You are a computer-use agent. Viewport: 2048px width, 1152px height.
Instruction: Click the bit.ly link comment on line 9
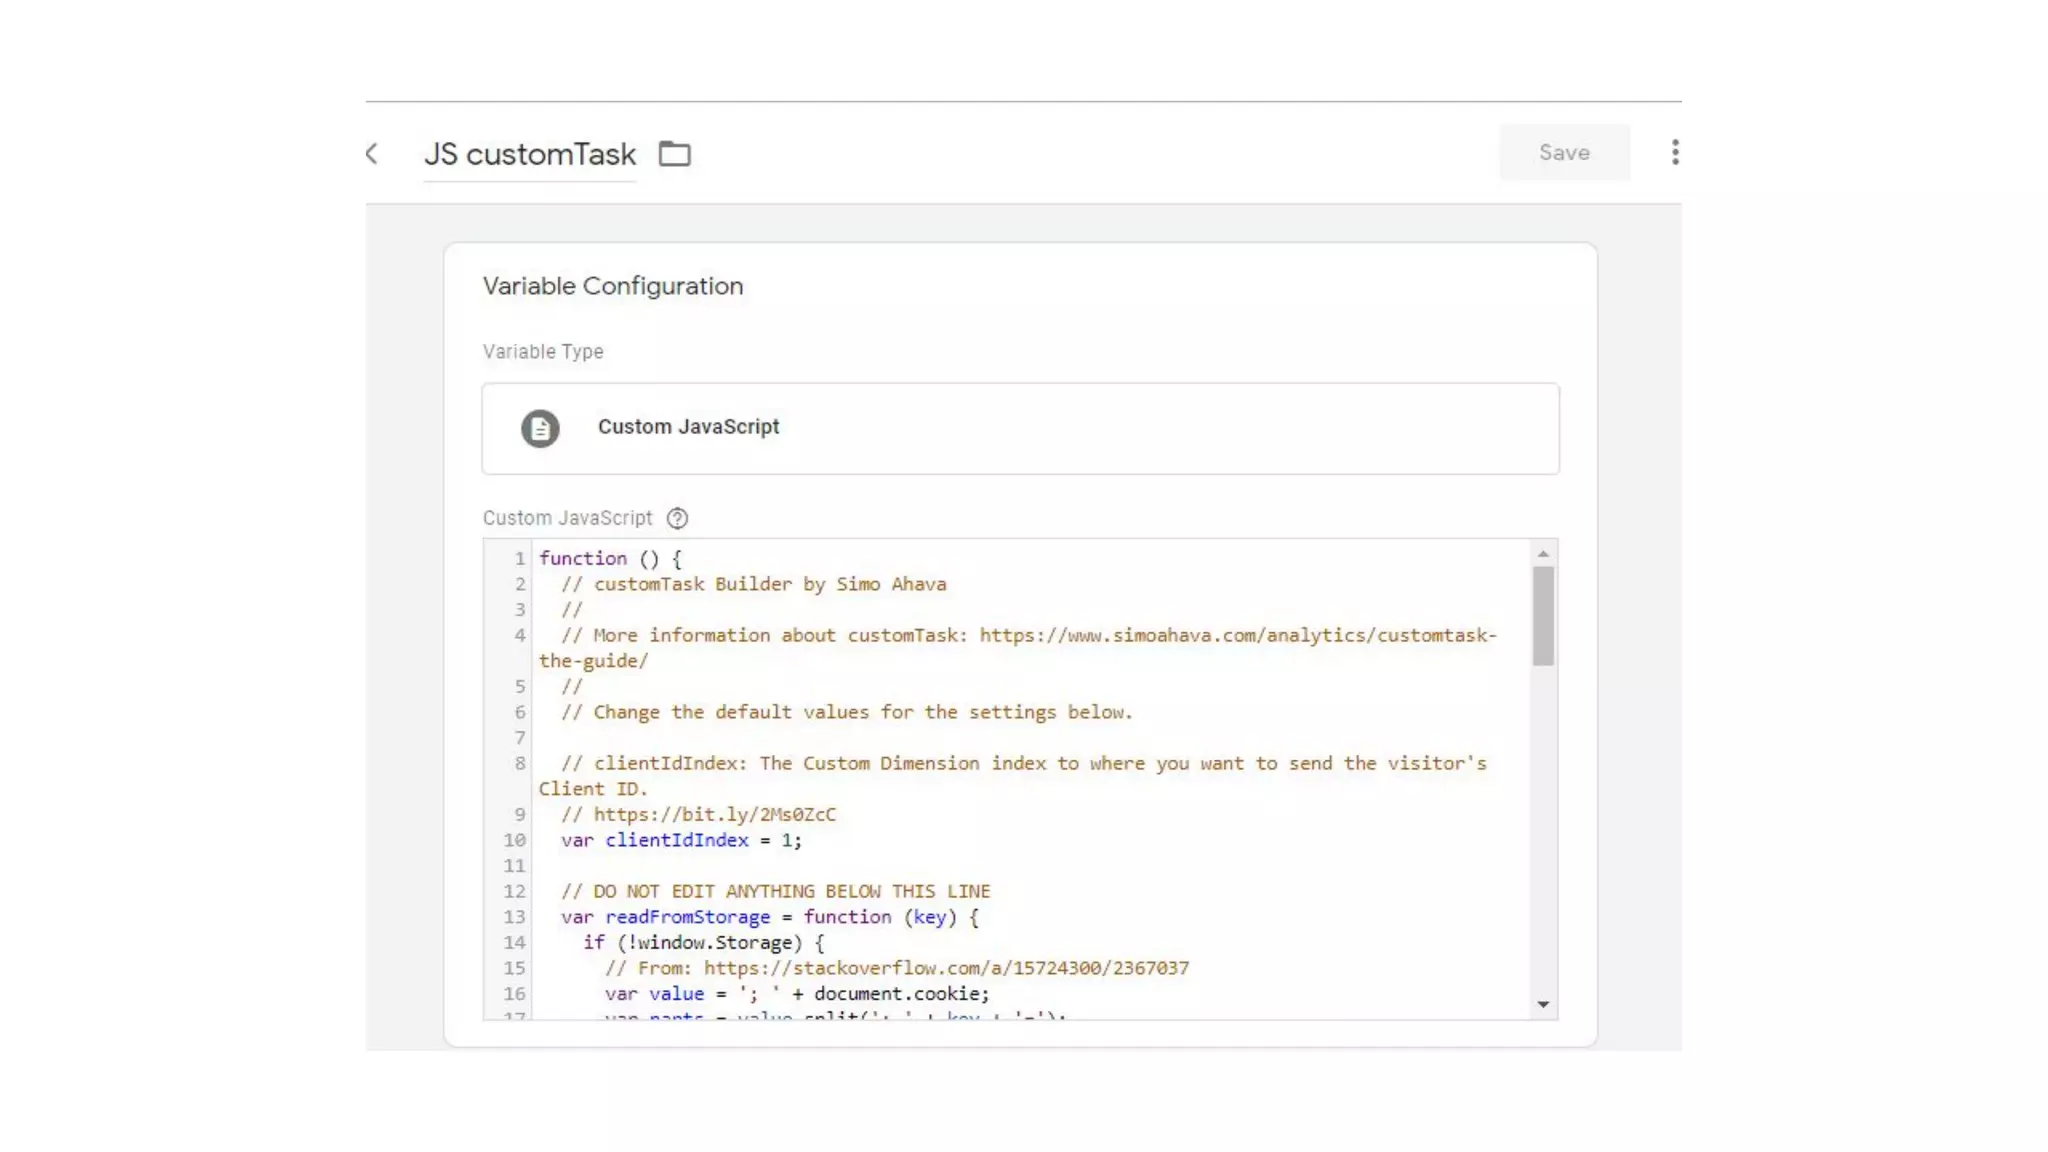[x=714, y=814]
